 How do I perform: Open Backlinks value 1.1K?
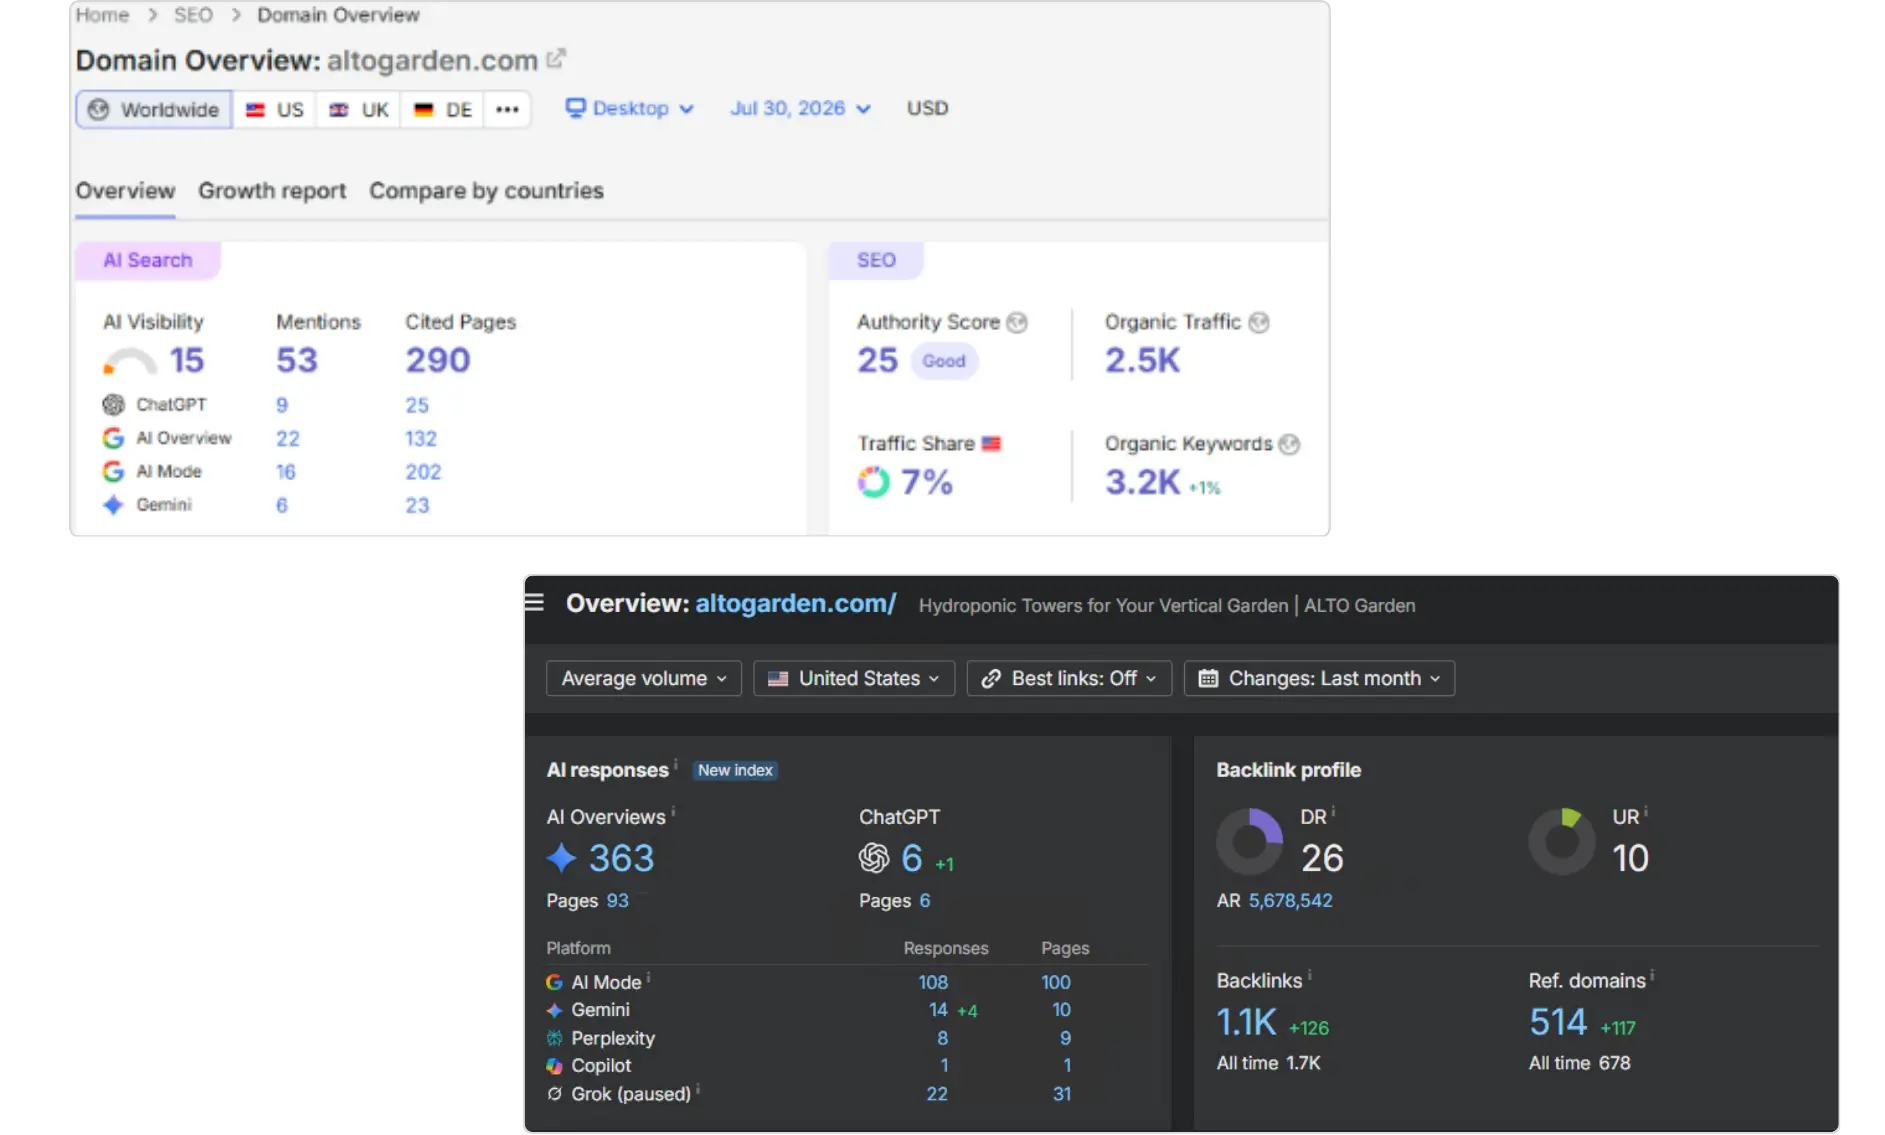coord(1246,1022)
